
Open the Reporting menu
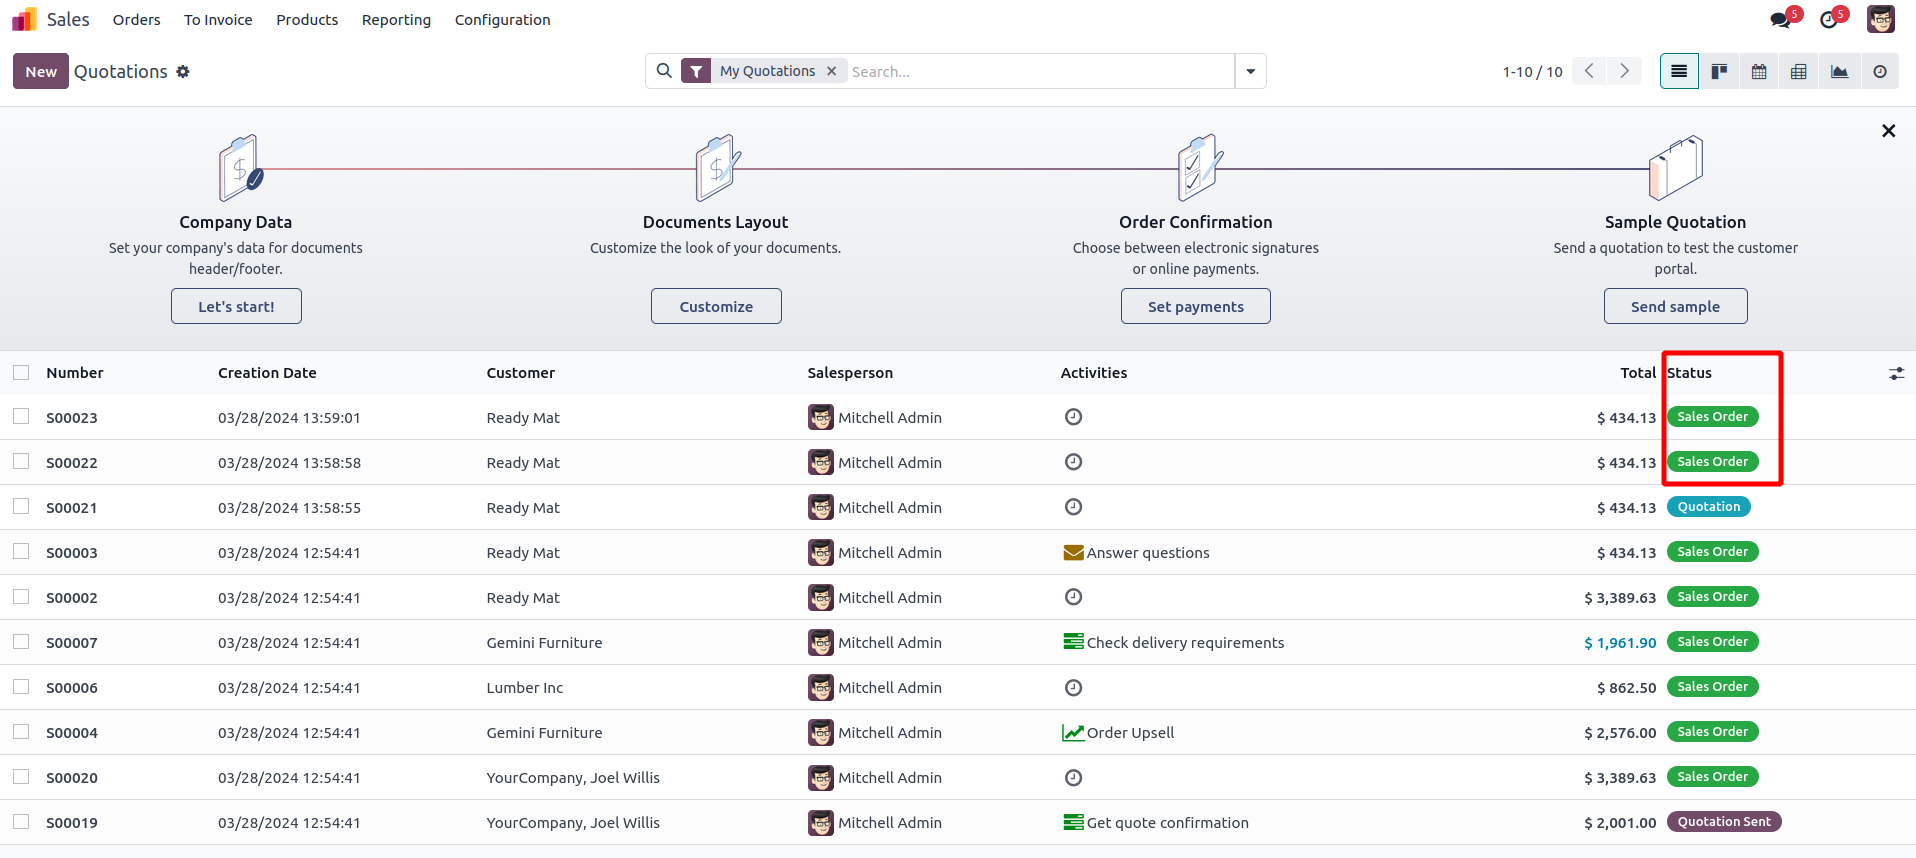[x=396, y=20]
